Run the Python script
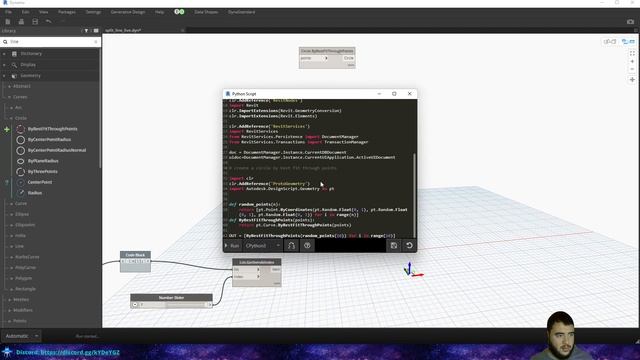 pos(232,246)
